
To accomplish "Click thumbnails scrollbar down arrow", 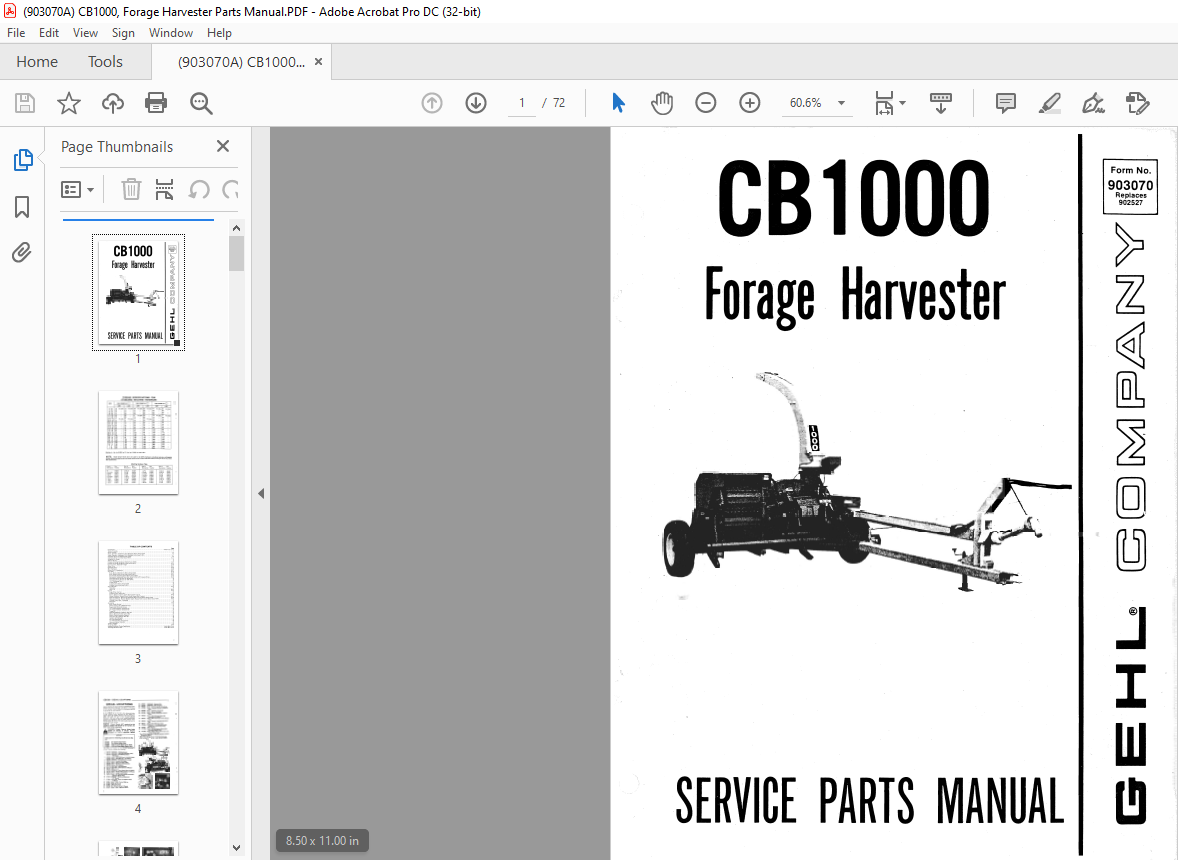I will tap(237, 848).
